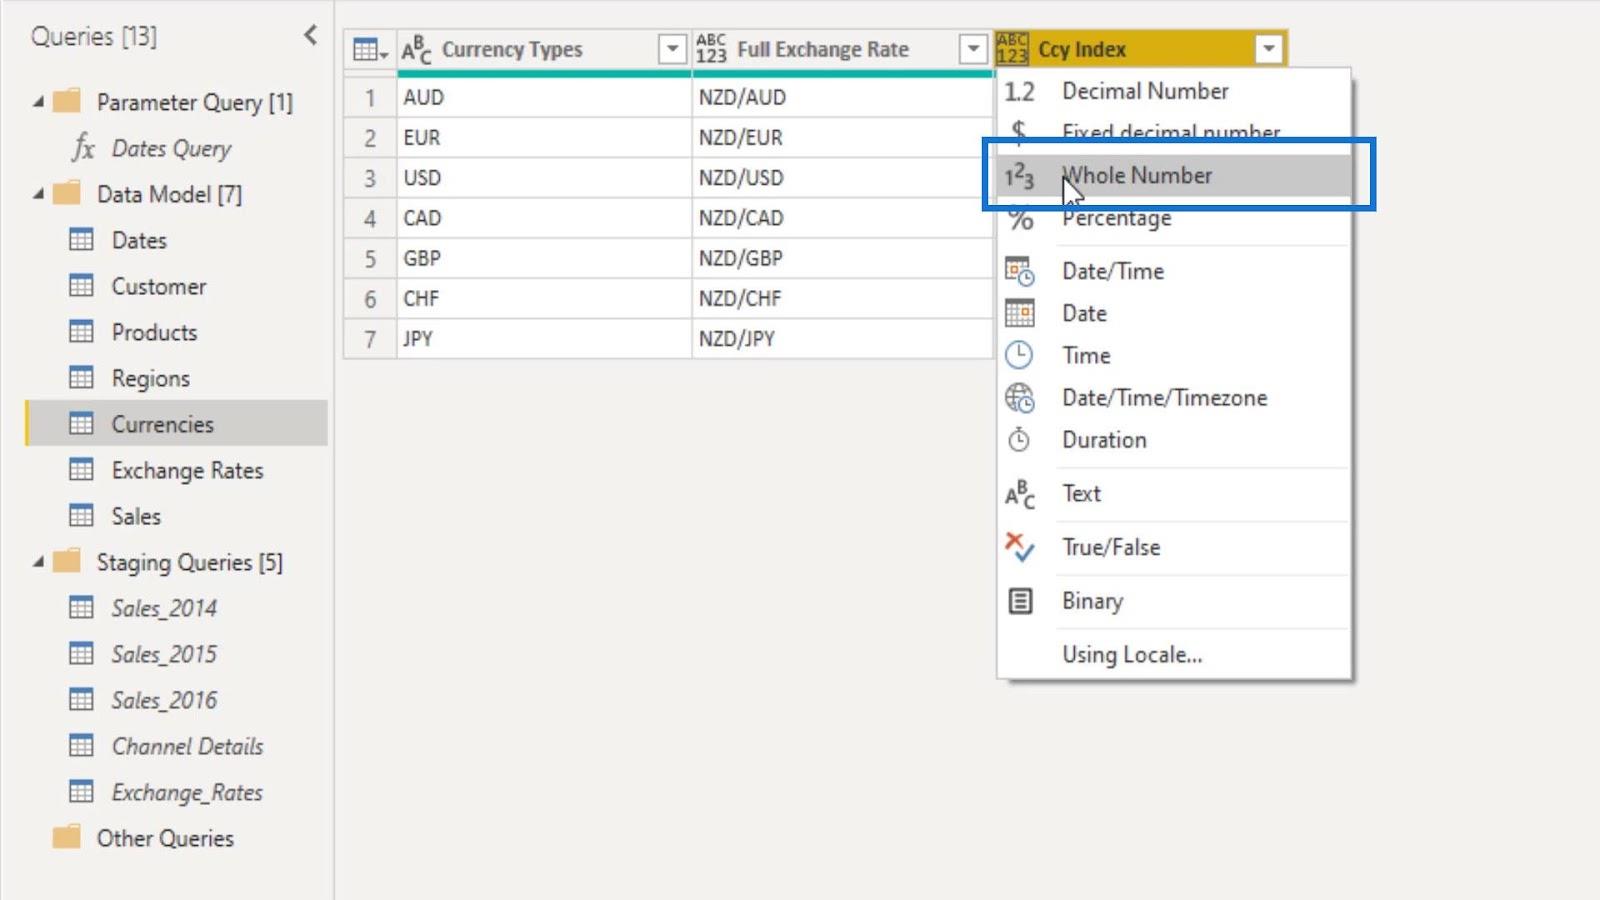Click the Full Exchange Rate type icon

click(x=711, y=49)
